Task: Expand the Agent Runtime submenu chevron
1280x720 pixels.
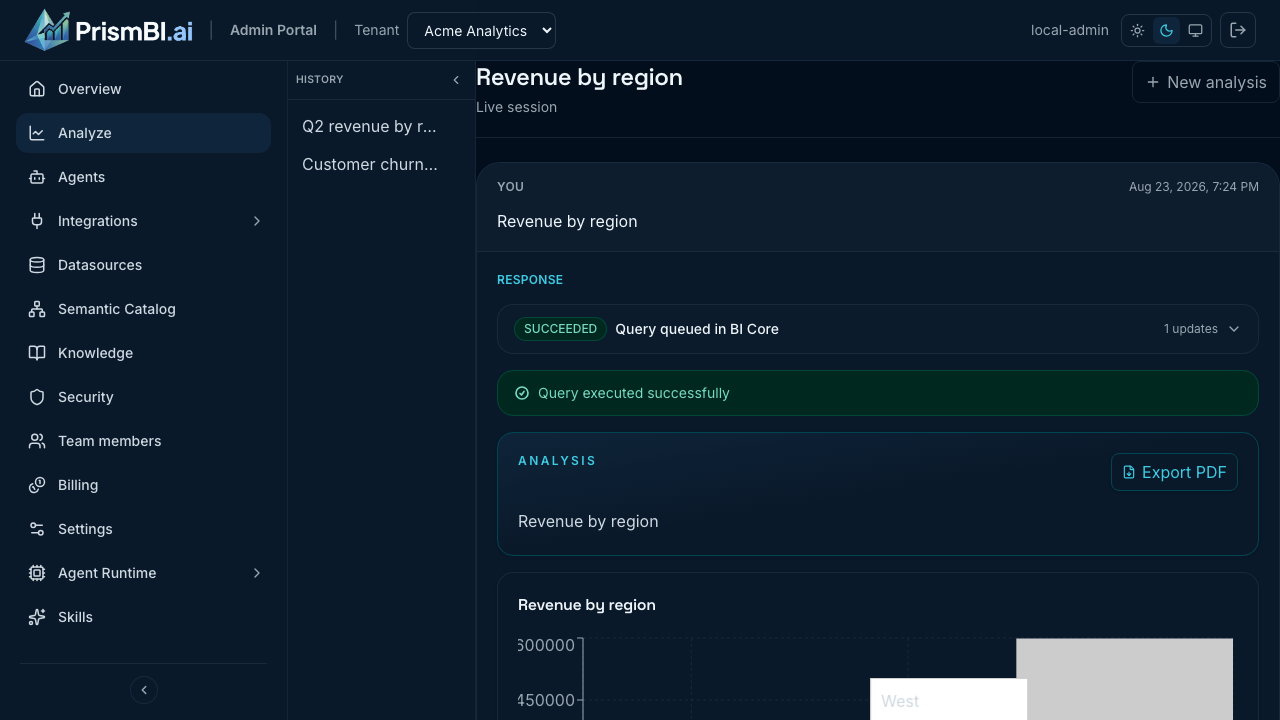Action: (x=257, y=573)
